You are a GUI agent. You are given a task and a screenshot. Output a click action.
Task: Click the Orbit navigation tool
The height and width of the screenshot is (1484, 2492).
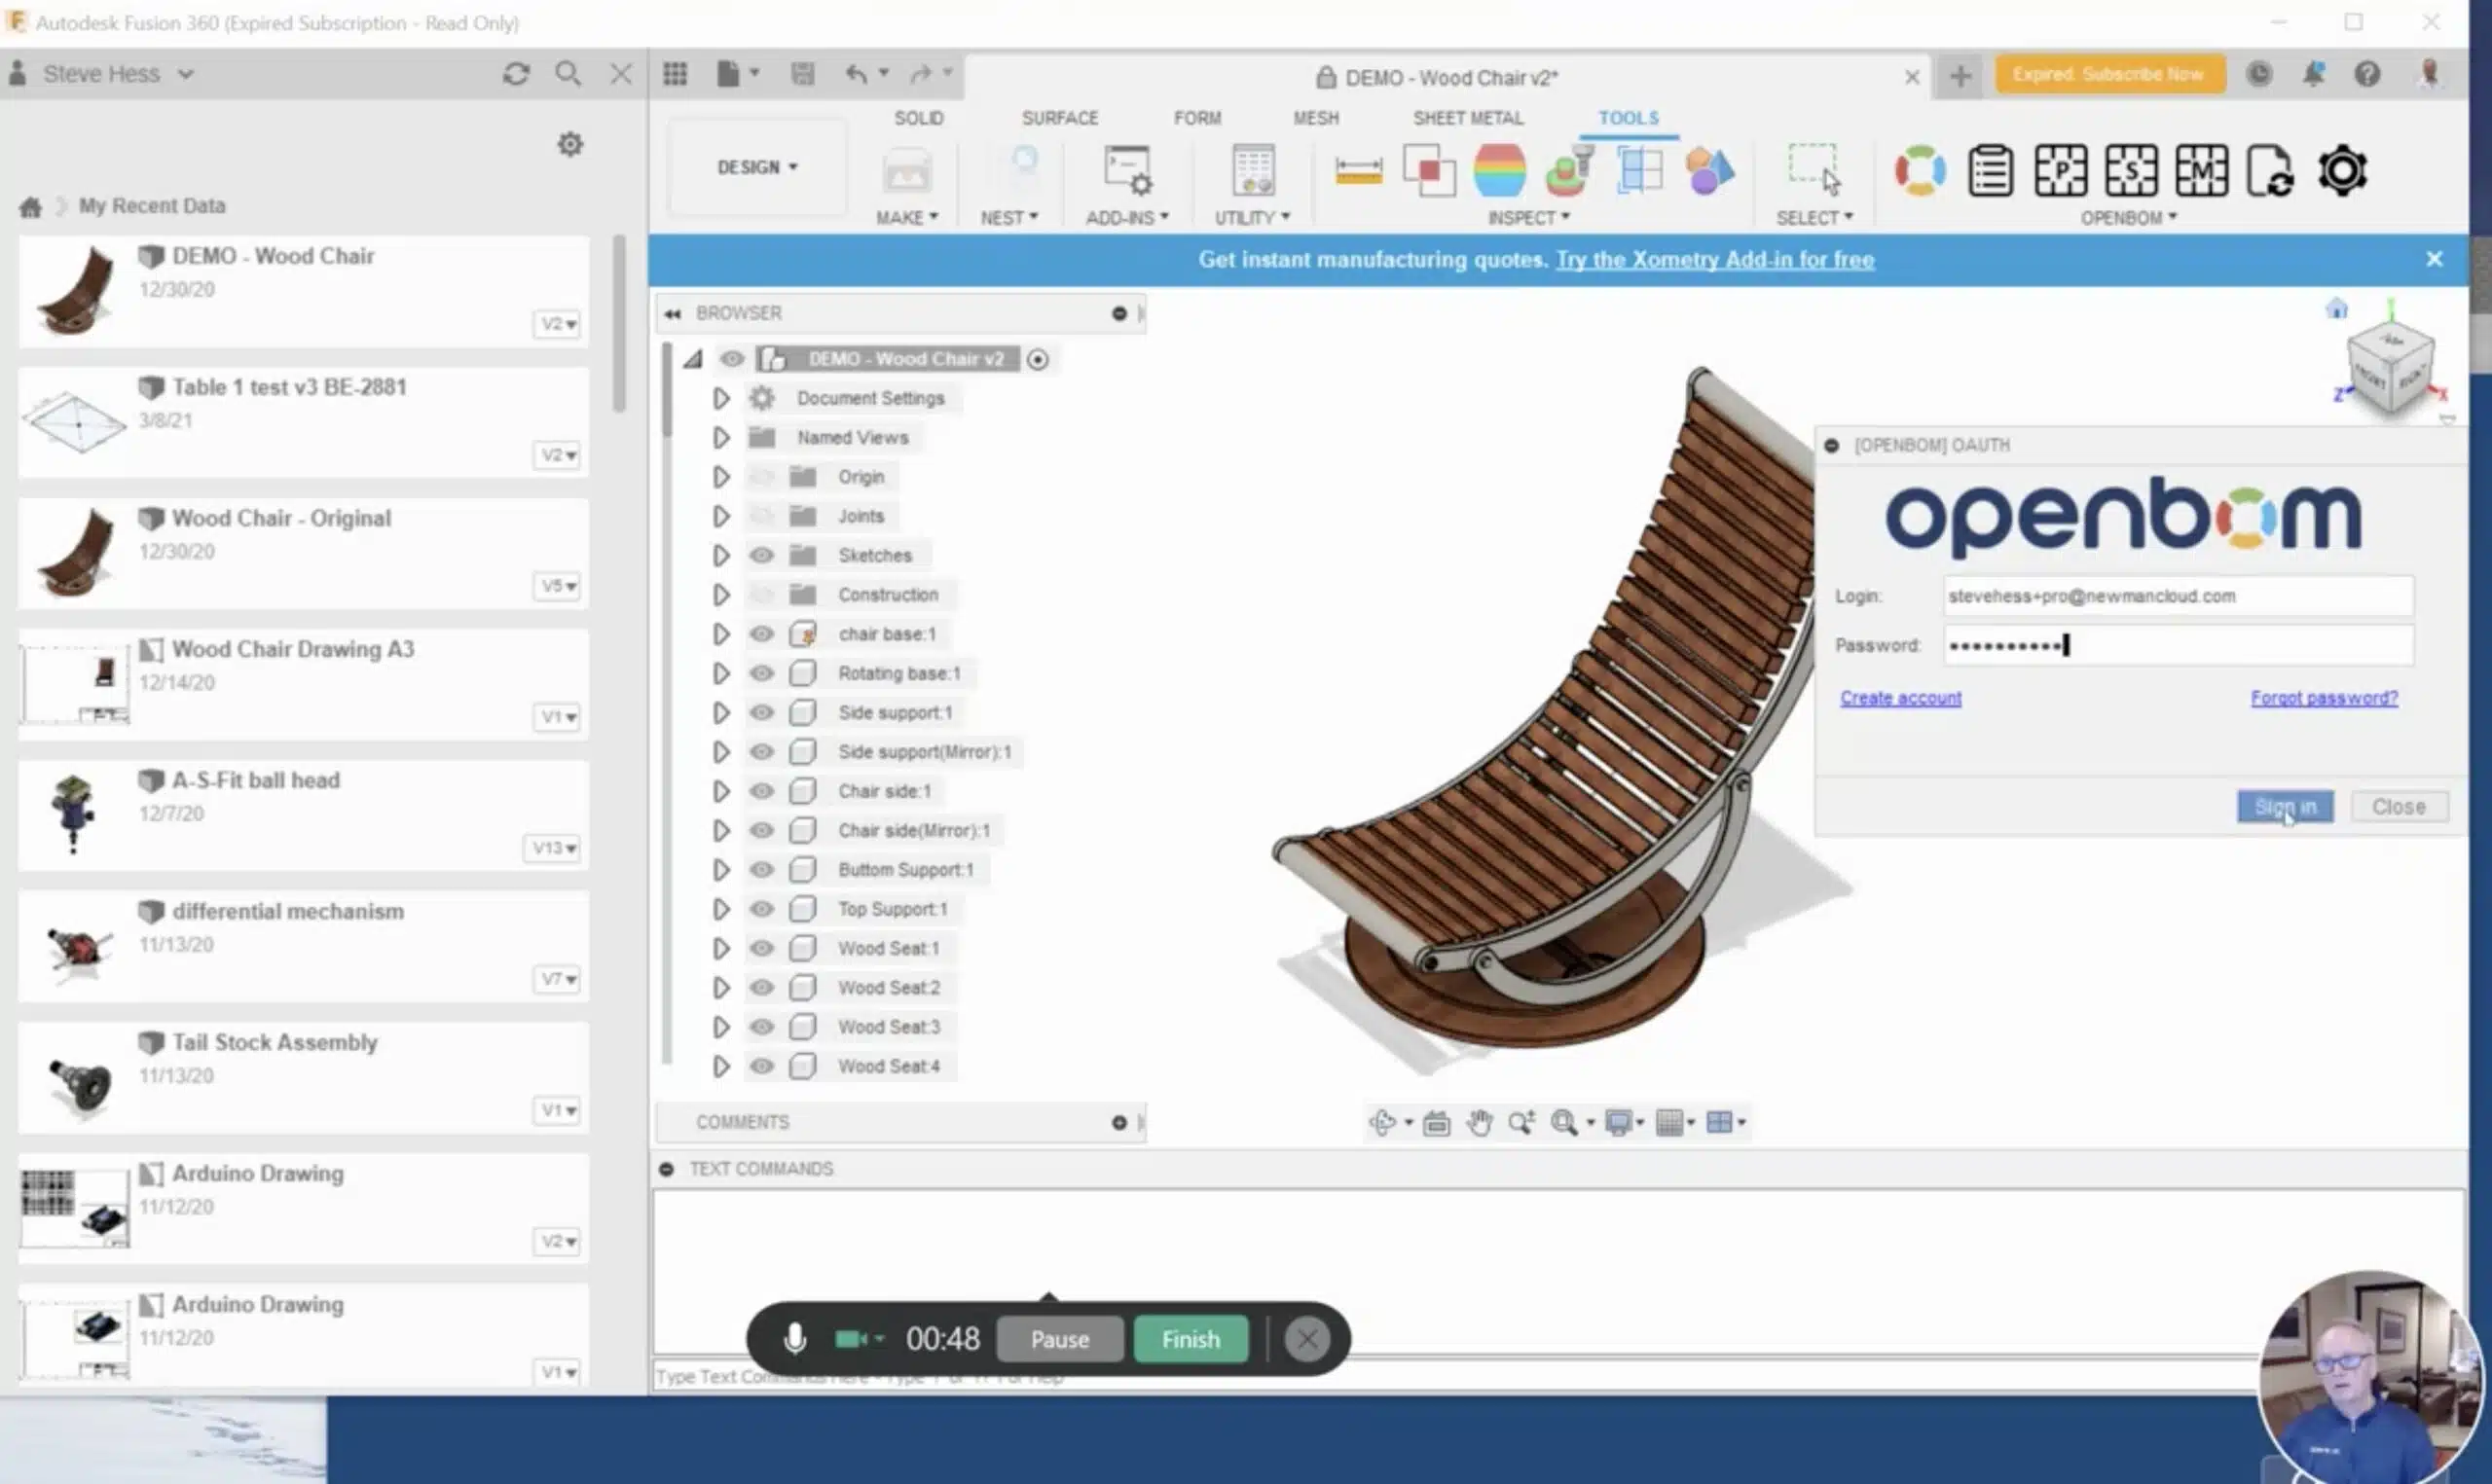(x=1382, y=1123)
